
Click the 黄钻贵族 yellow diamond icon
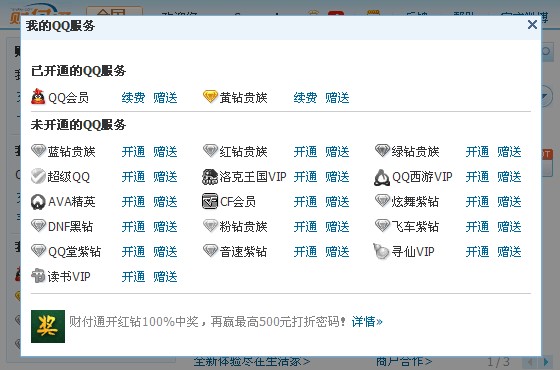pyautogui.click(x=210, y=96)
